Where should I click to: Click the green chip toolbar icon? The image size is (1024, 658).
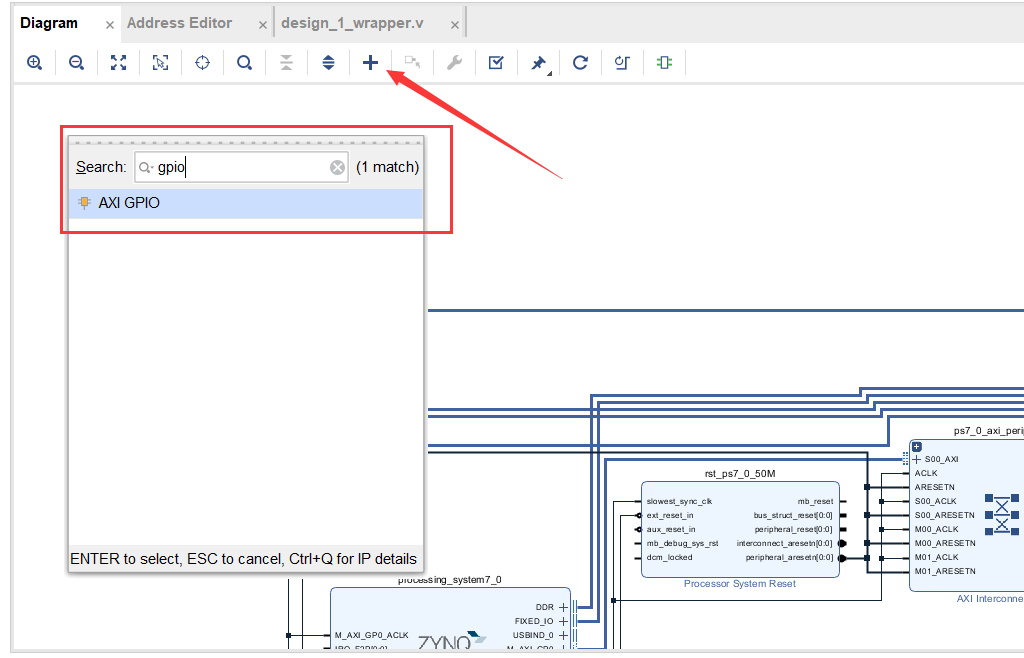[664, 63]
